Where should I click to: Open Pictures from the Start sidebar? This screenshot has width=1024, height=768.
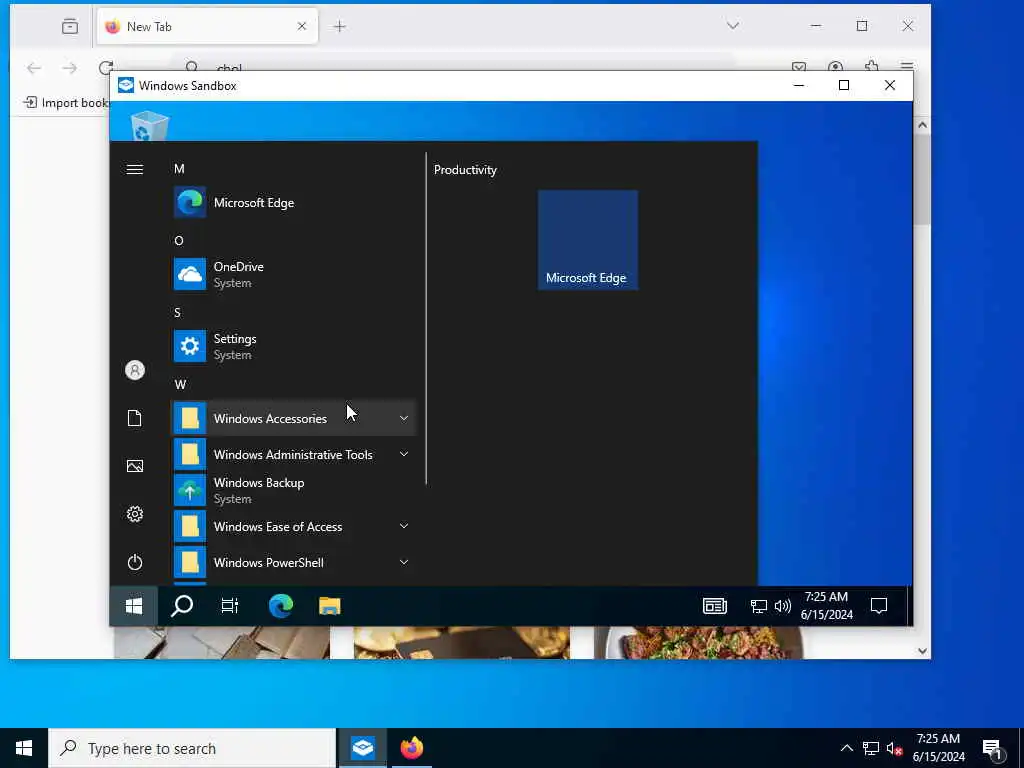tap(135, 466)
